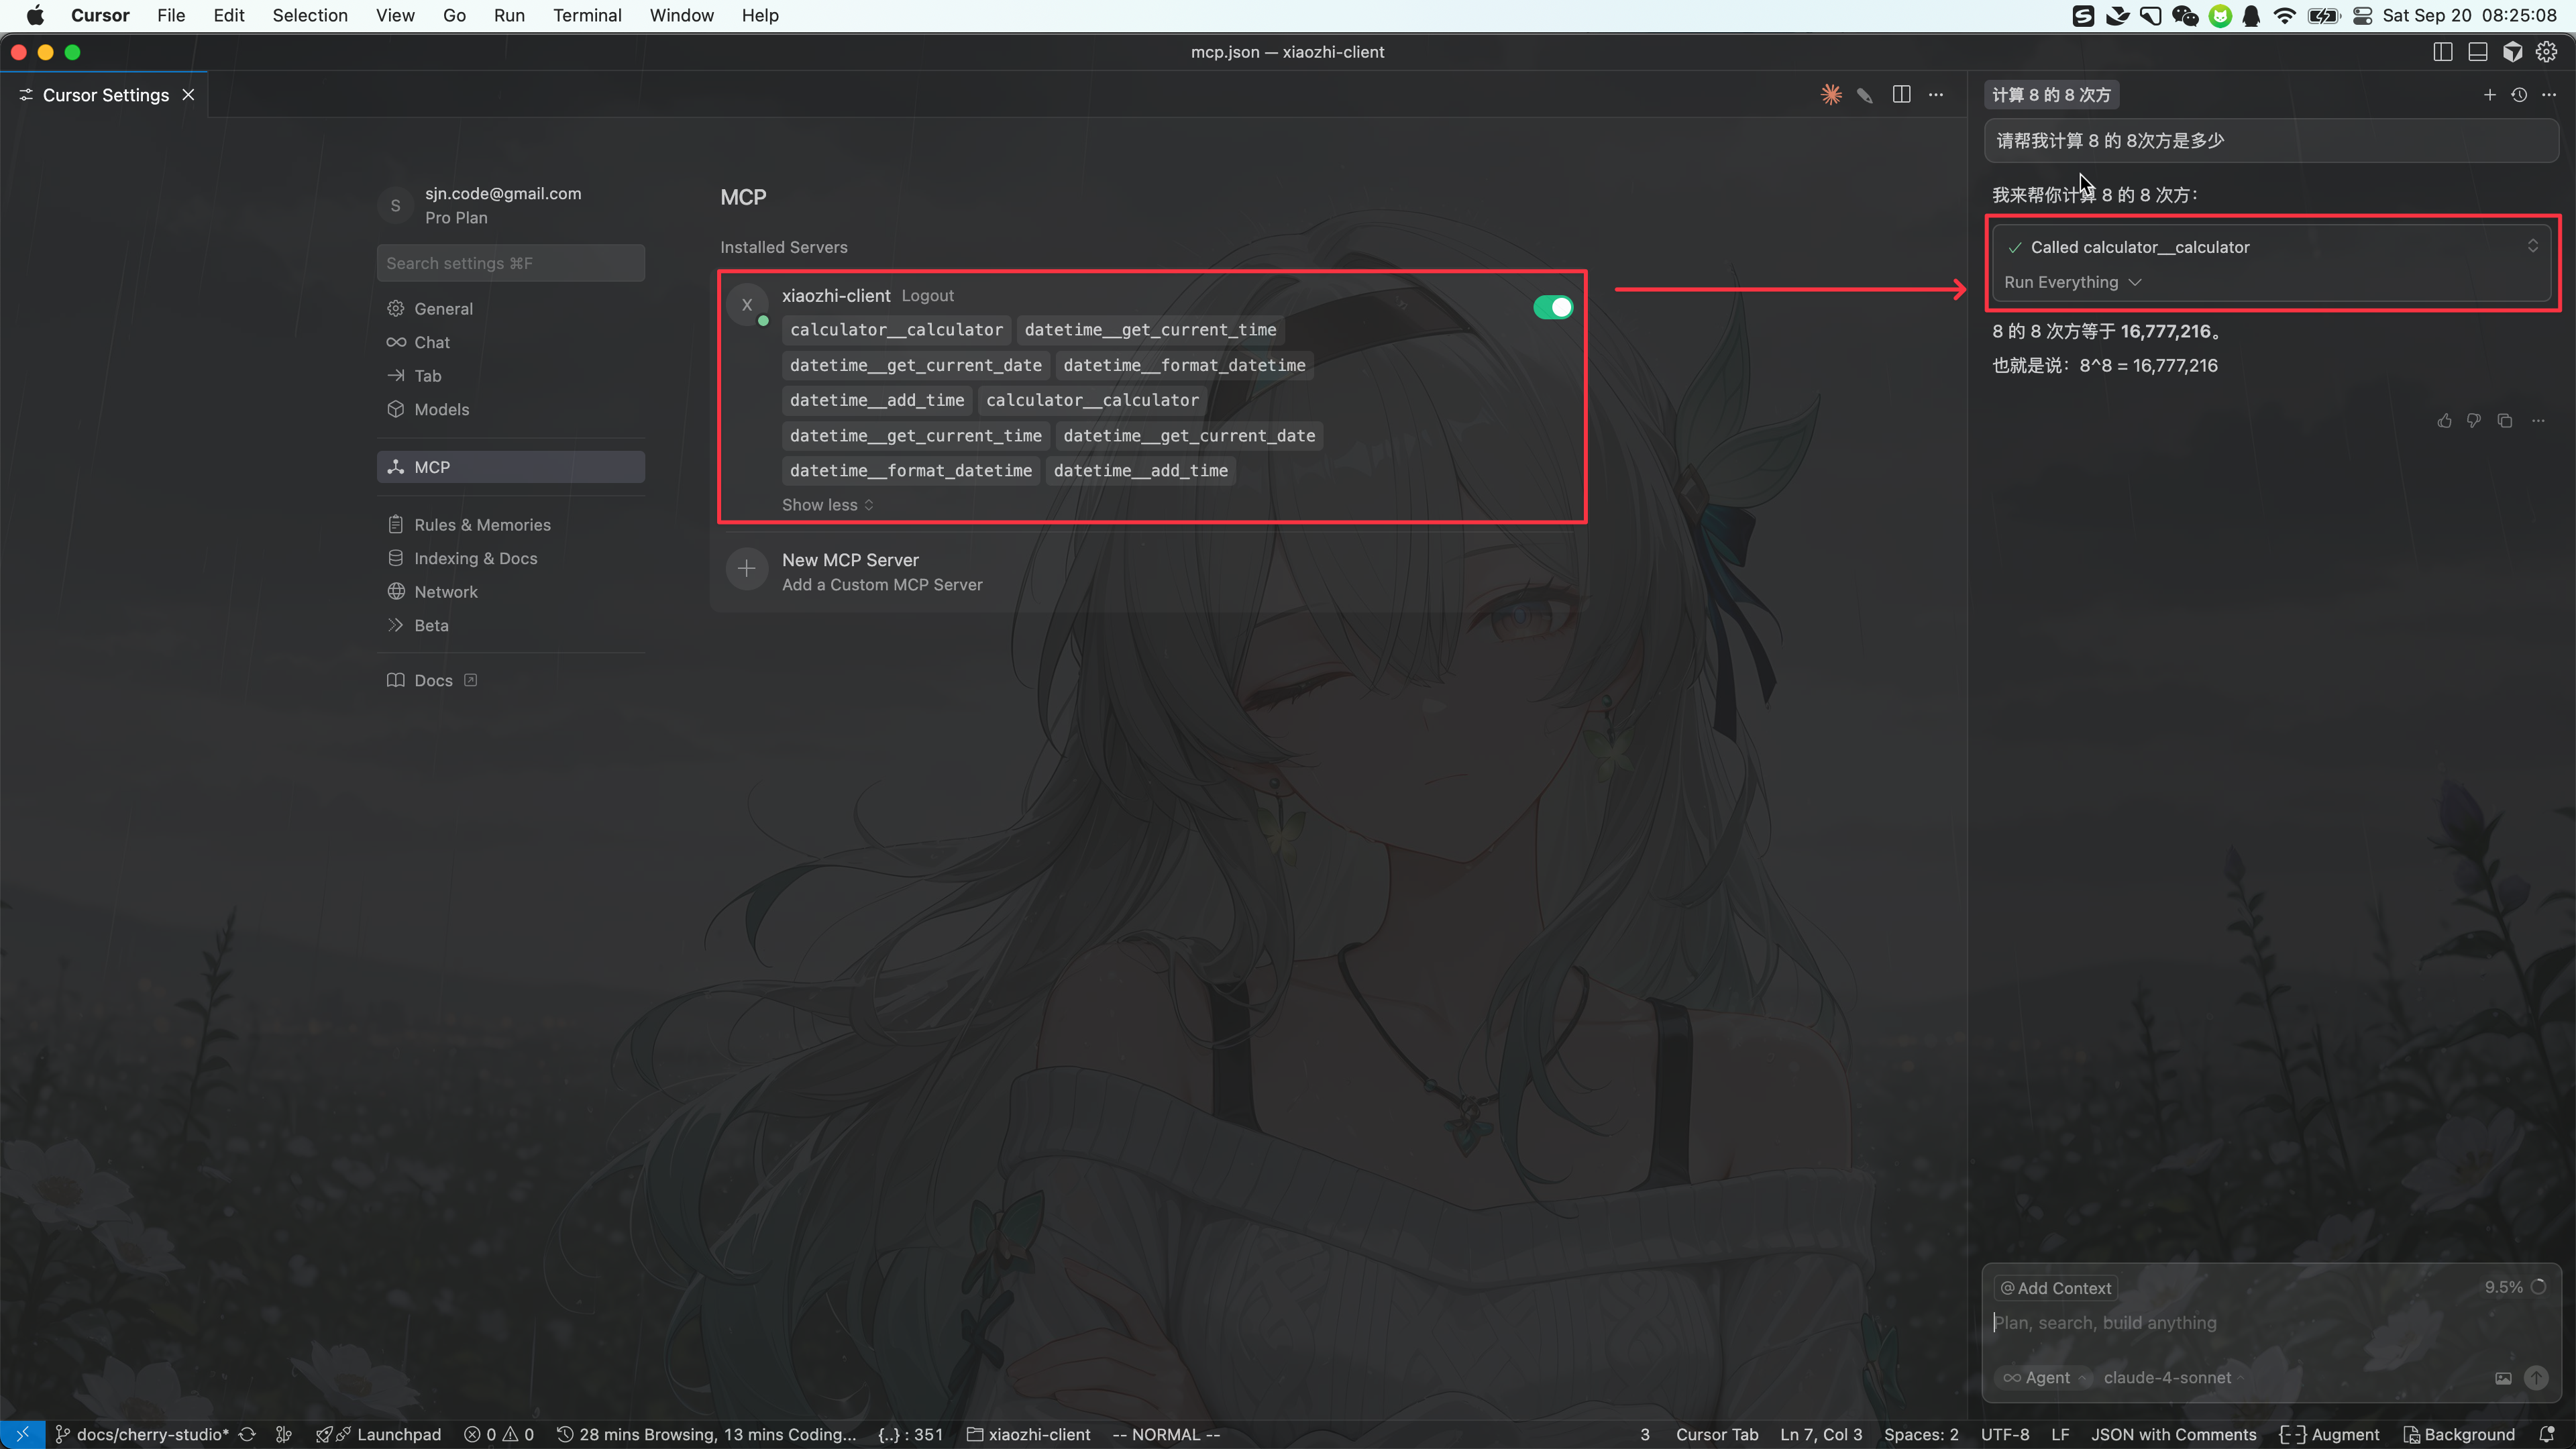
Task: Click xiaozhi-client folder in status bar
Action: point(1028,1435)
